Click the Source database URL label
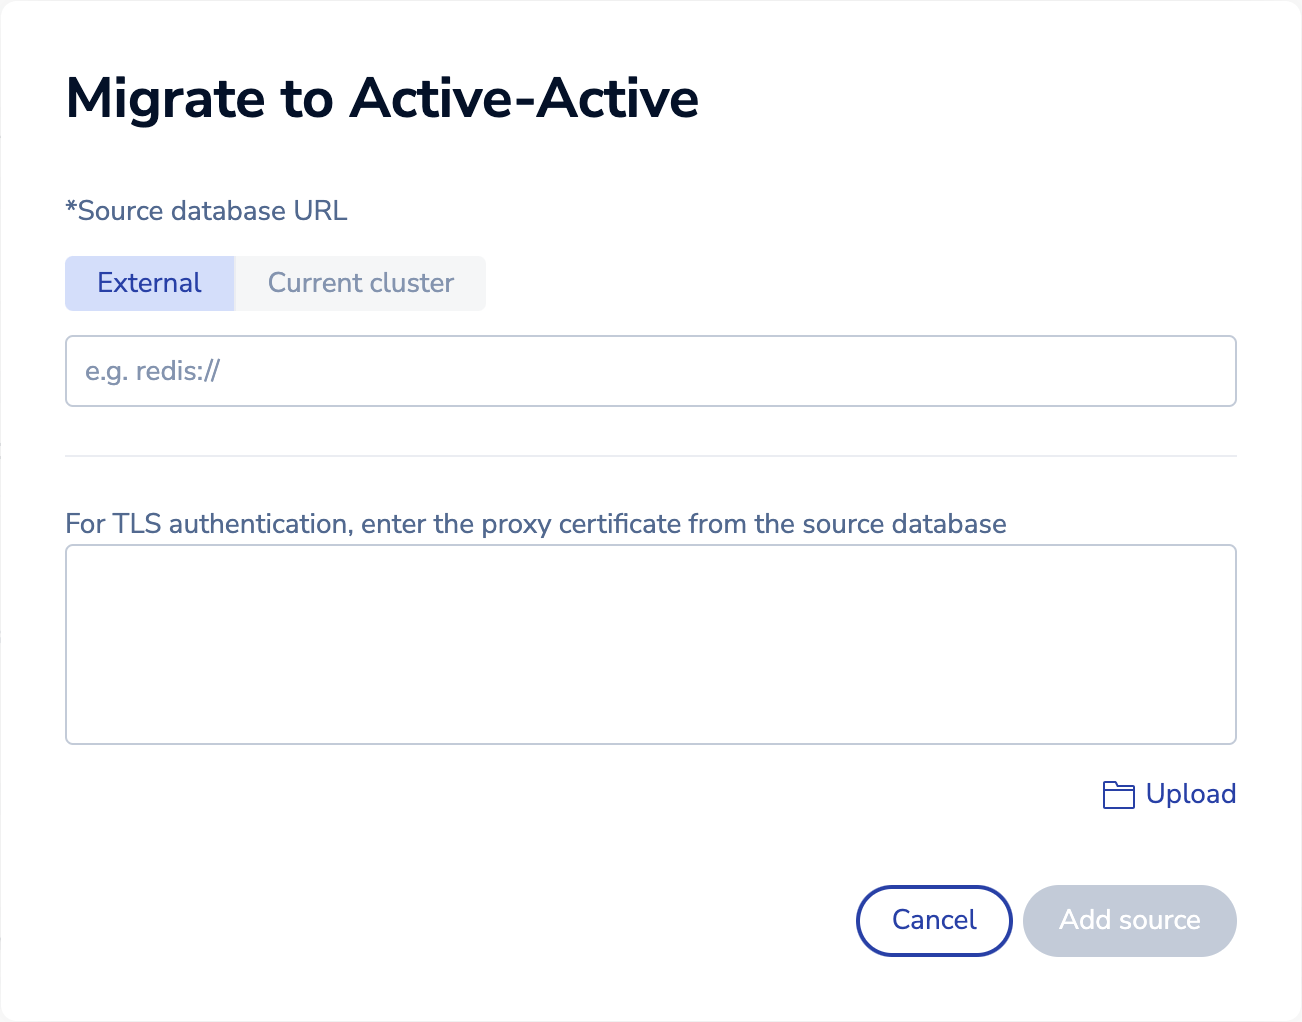 pyautogui.click(x=206, y=211)
